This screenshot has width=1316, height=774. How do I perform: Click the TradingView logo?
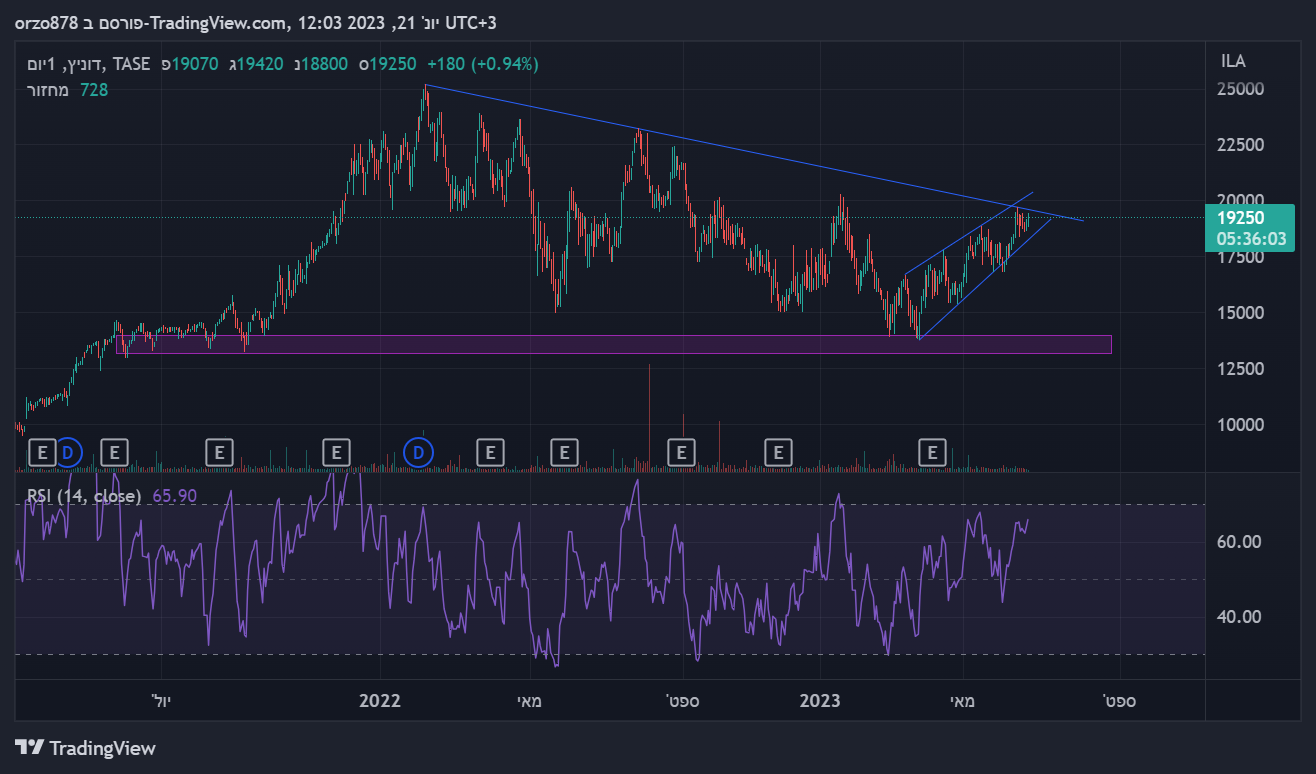[x=86, y=747]
